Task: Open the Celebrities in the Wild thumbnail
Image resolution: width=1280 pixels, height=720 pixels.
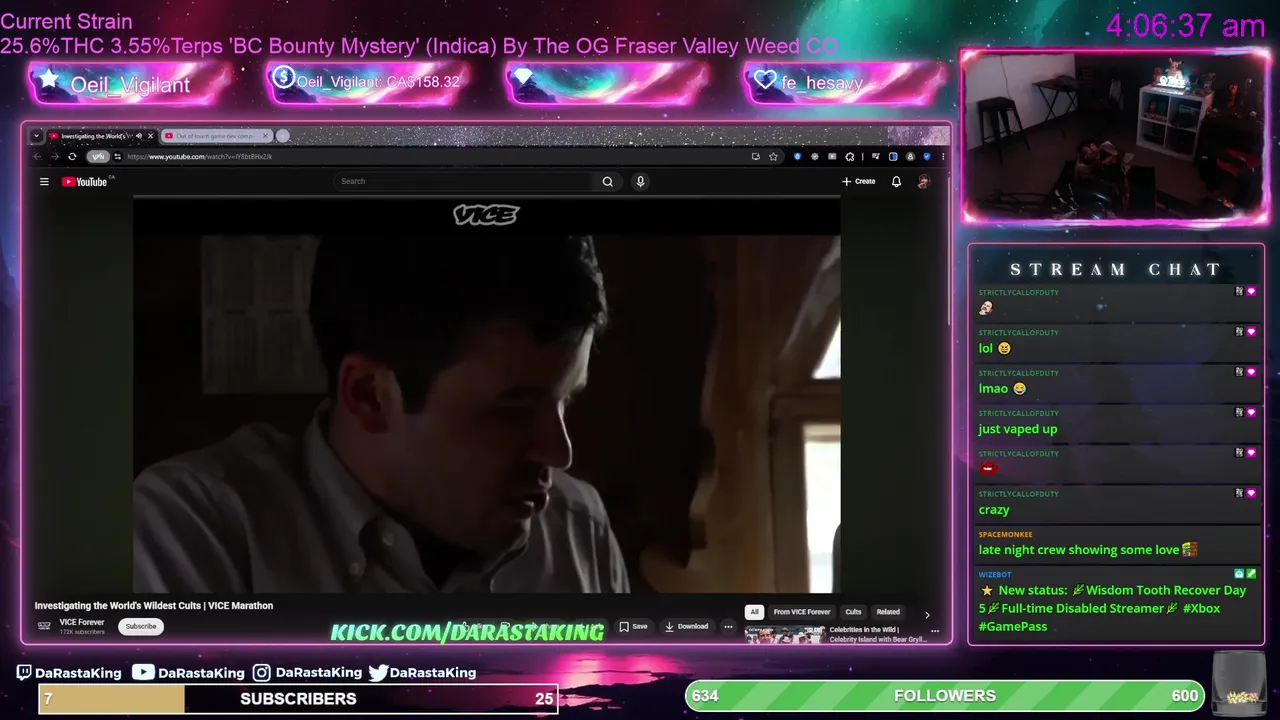Action: tap(784, 635)
